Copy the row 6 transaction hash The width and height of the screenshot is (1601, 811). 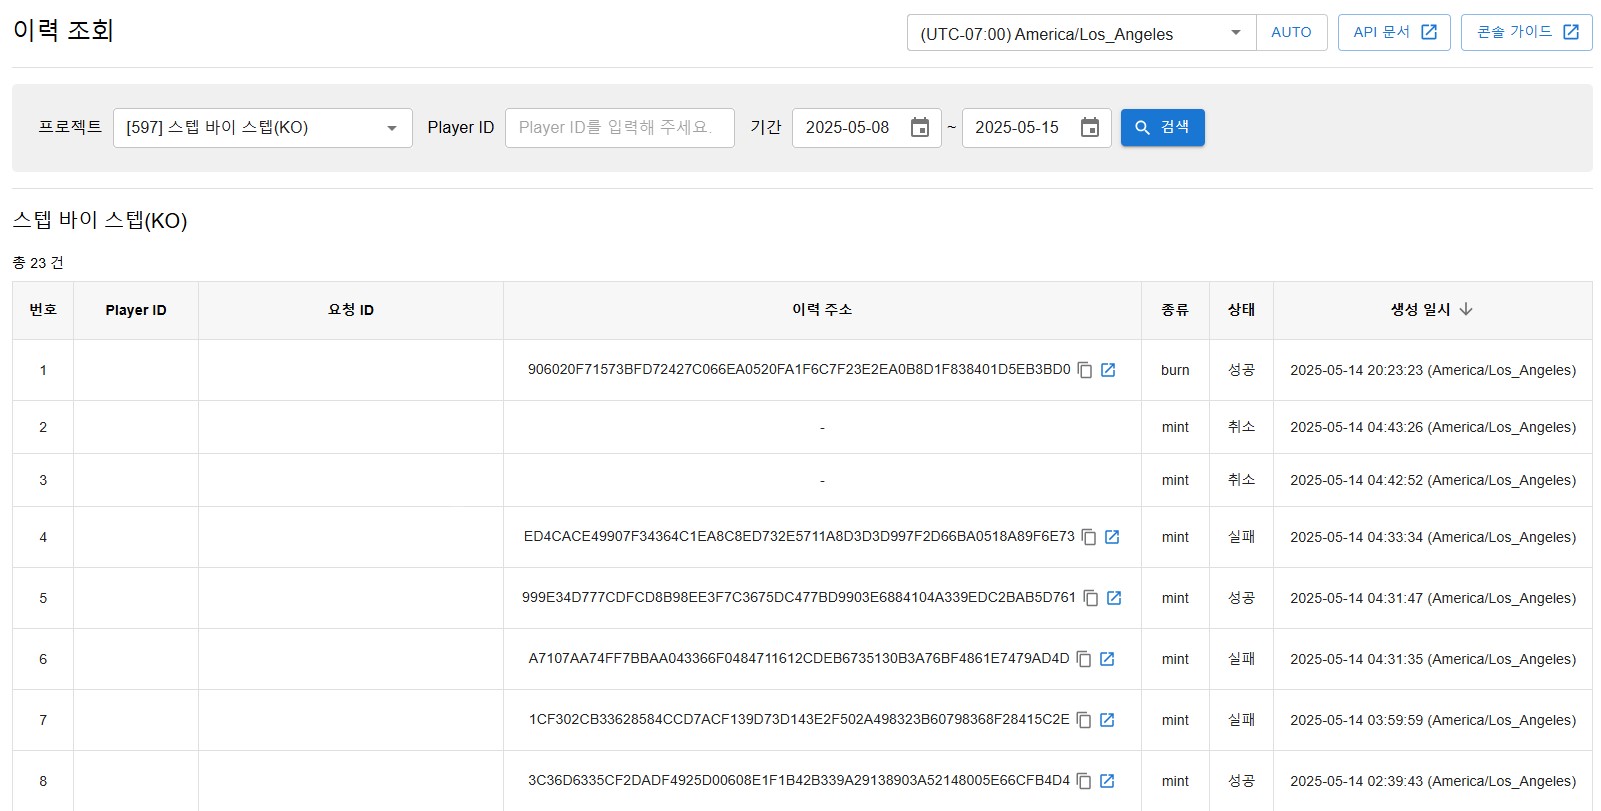[x=1084, y=659]
